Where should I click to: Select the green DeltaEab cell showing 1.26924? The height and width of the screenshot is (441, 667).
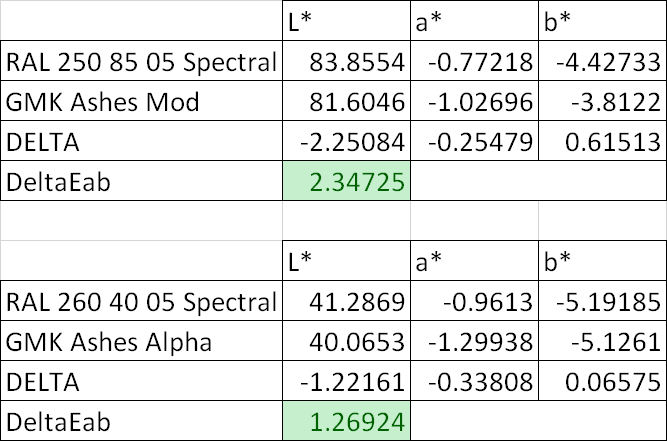pos(344,421)
